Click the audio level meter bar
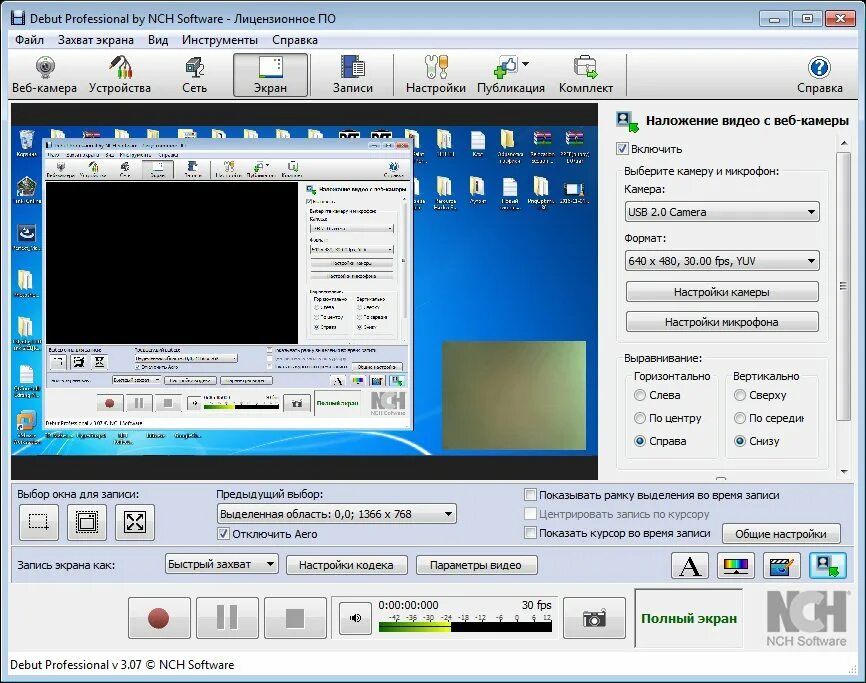 465,627
